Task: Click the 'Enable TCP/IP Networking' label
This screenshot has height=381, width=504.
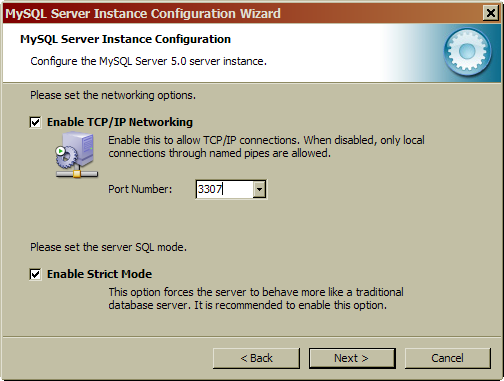Action: point(120,122)
